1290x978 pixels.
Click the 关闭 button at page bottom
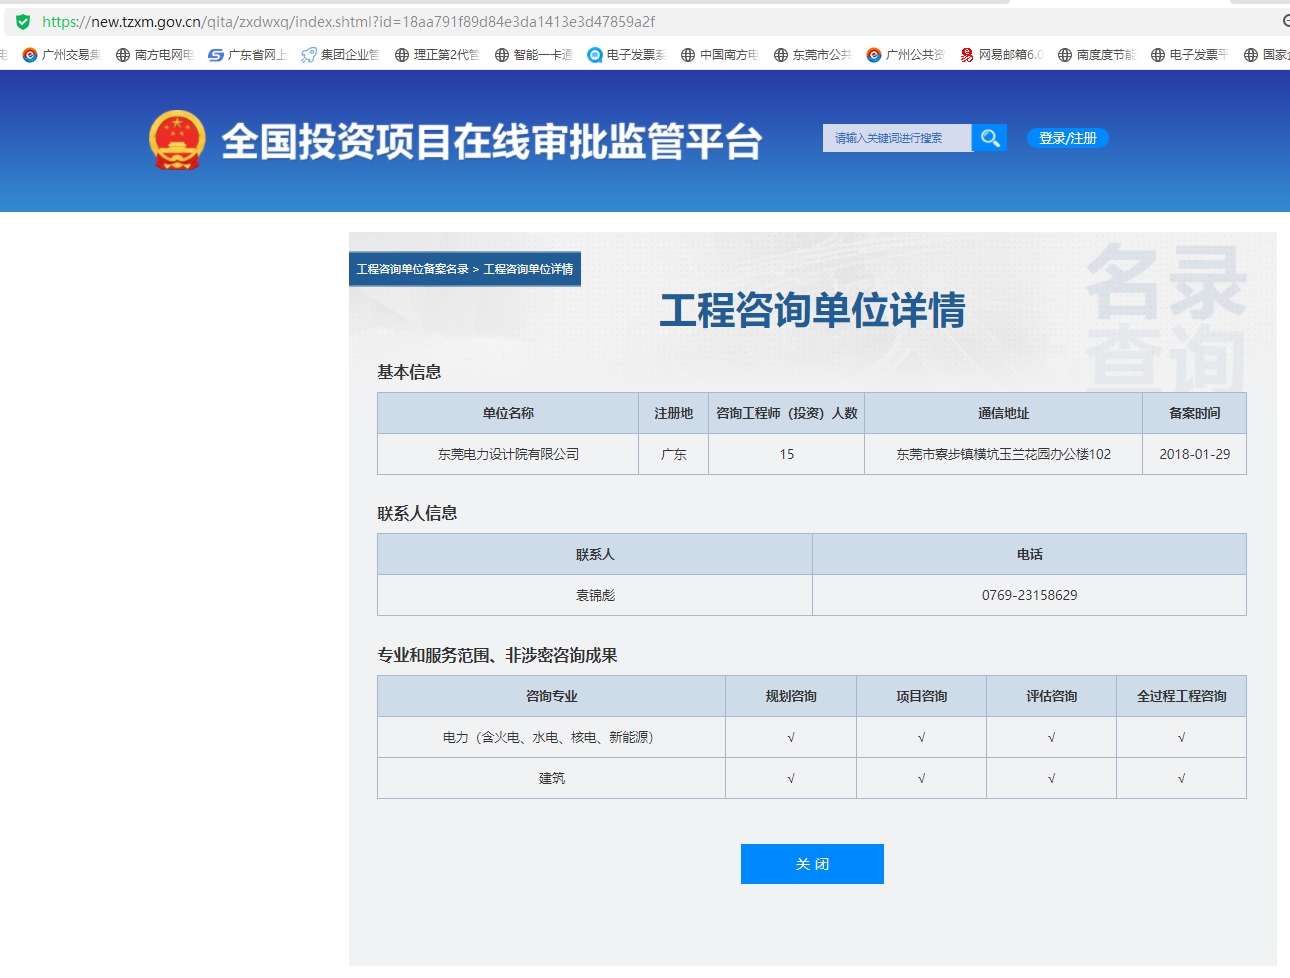(x=812, y=863)
